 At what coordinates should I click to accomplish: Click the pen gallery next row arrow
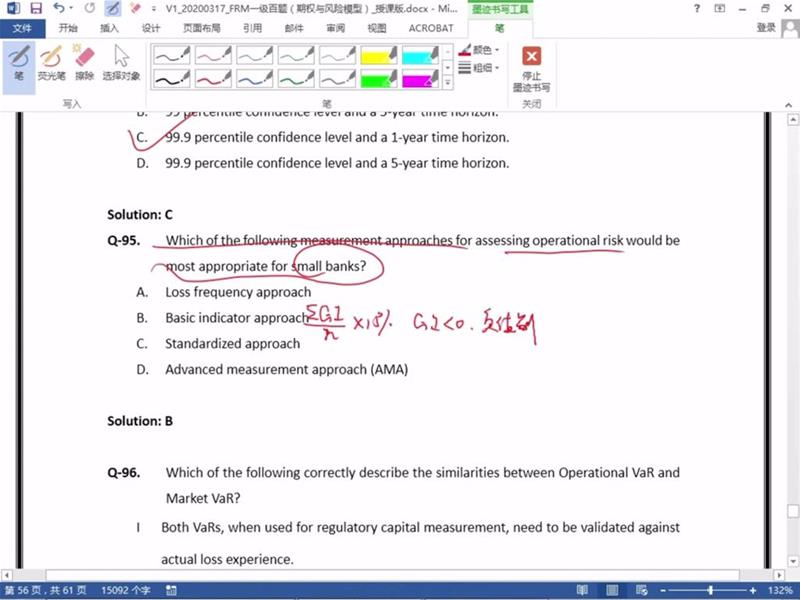(x=447, y=67)
